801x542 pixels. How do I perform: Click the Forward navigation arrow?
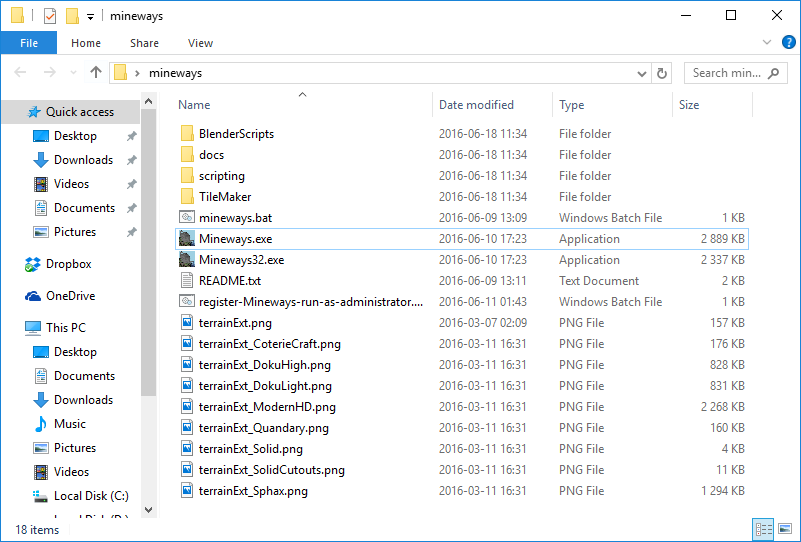[50, 73]
